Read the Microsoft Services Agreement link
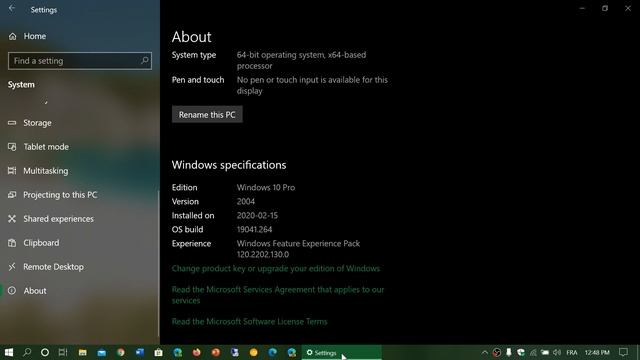640x360 pixels. 278,295
